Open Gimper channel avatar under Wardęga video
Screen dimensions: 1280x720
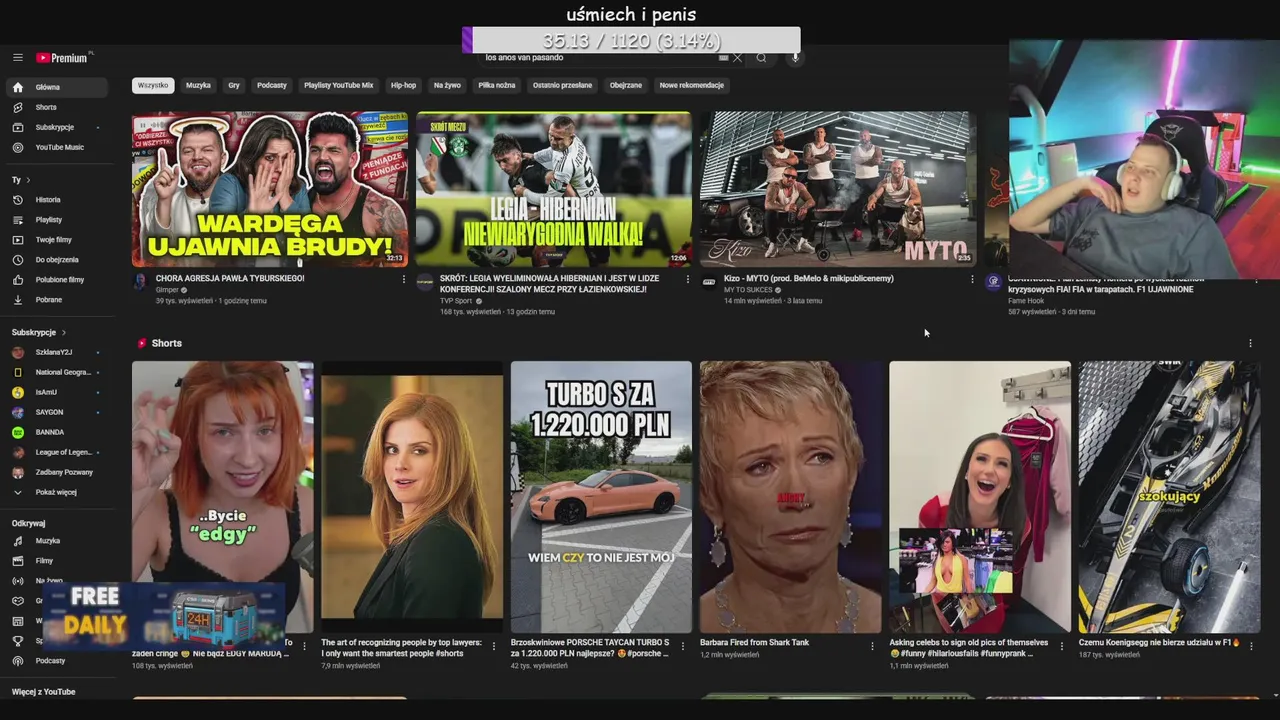(x=141, y=282)
